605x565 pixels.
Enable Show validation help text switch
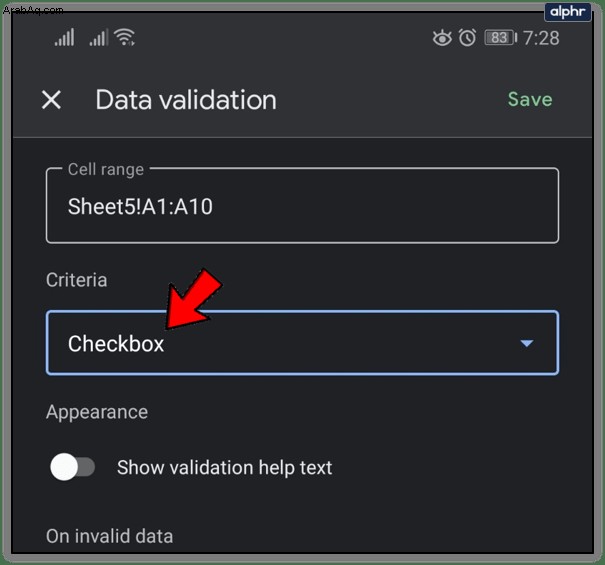pos(72,467)
